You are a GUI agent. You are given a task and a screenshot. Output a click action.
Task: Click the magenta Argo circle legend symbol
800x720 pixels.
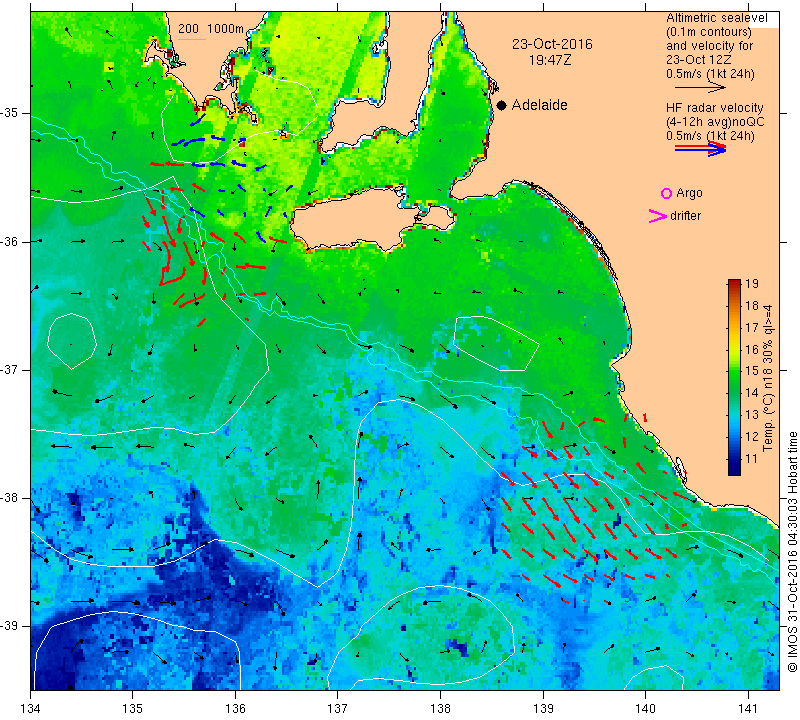click(666, 193)
